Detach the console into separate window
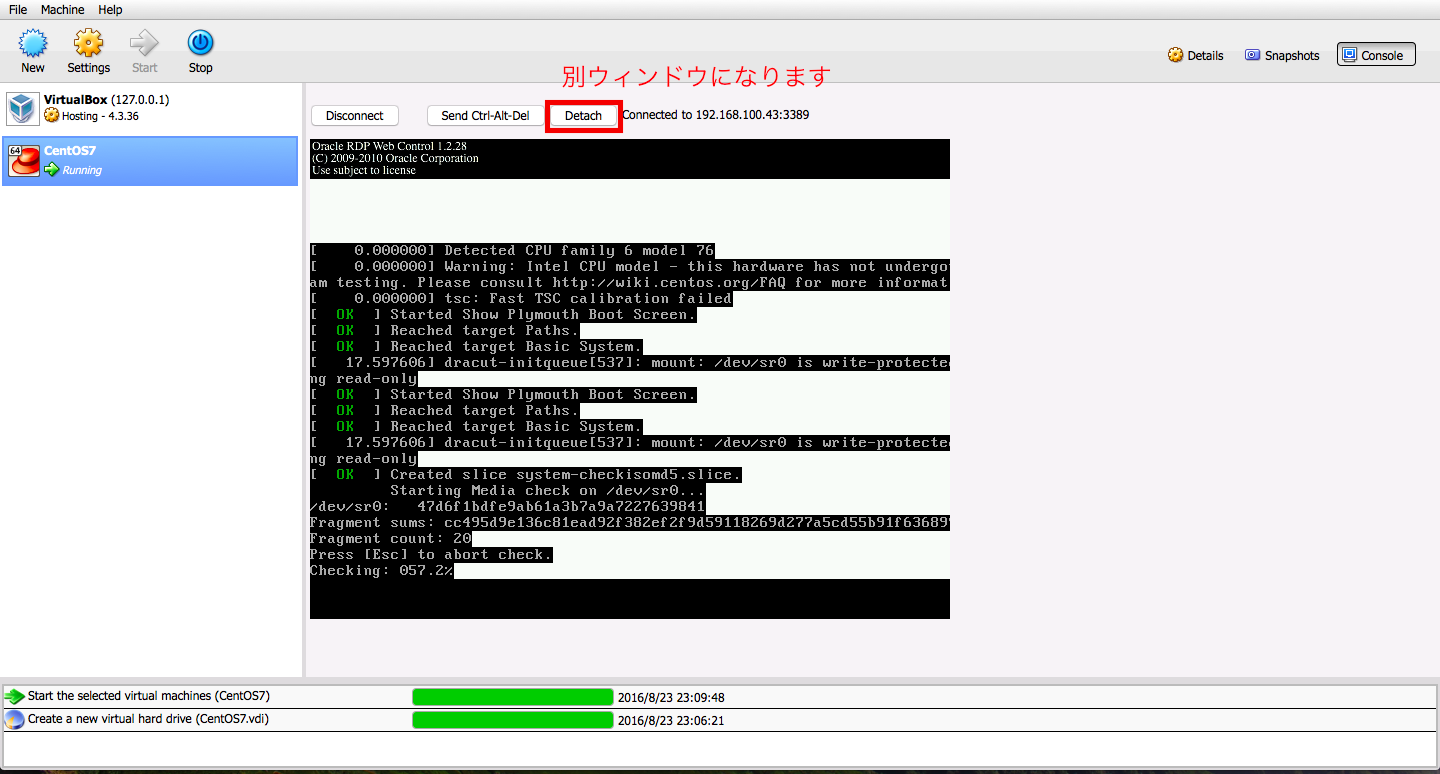The height and width of the screenshot is (774, 1440). click(x=583, y=116)
